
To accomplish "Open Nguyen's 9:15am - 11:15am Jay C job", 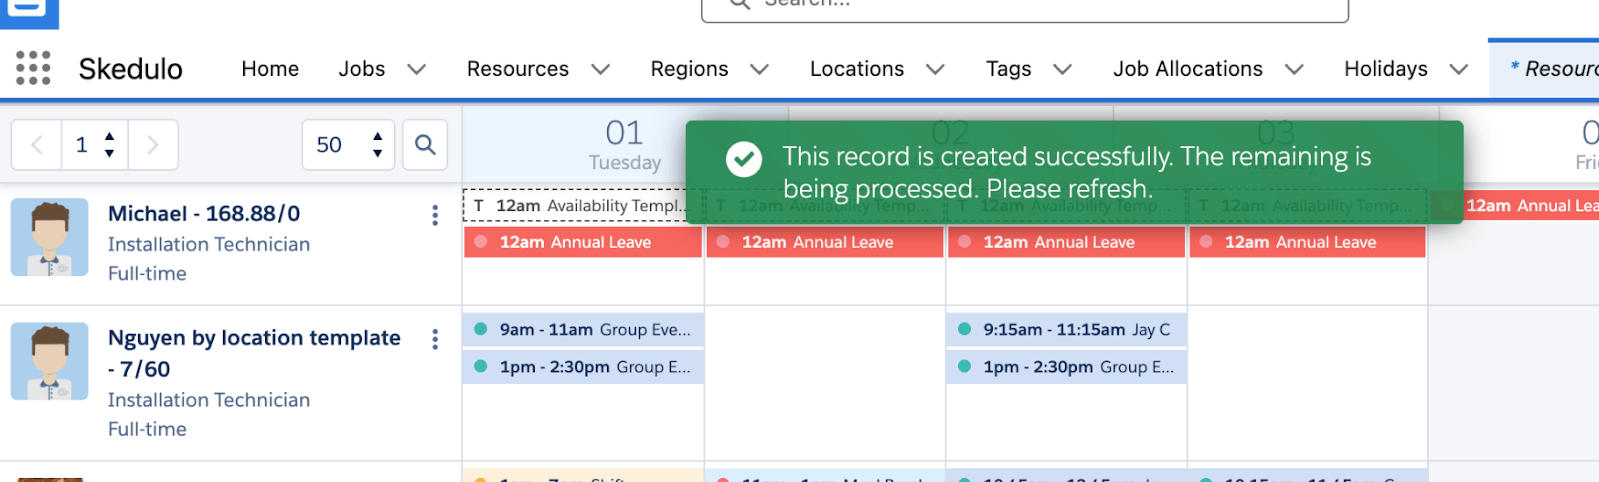I will [1066, 329].
